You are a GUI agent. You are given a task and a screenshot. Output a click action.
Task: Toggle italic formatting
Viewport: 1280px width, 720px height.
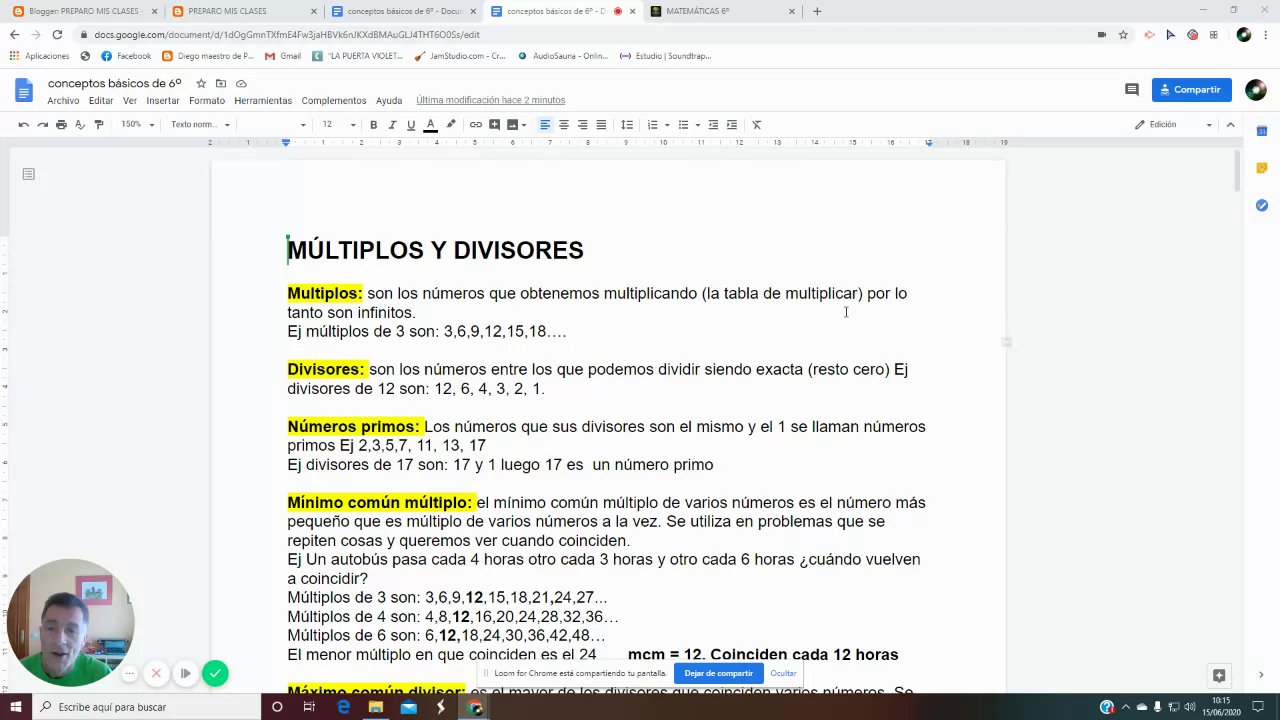392,125
